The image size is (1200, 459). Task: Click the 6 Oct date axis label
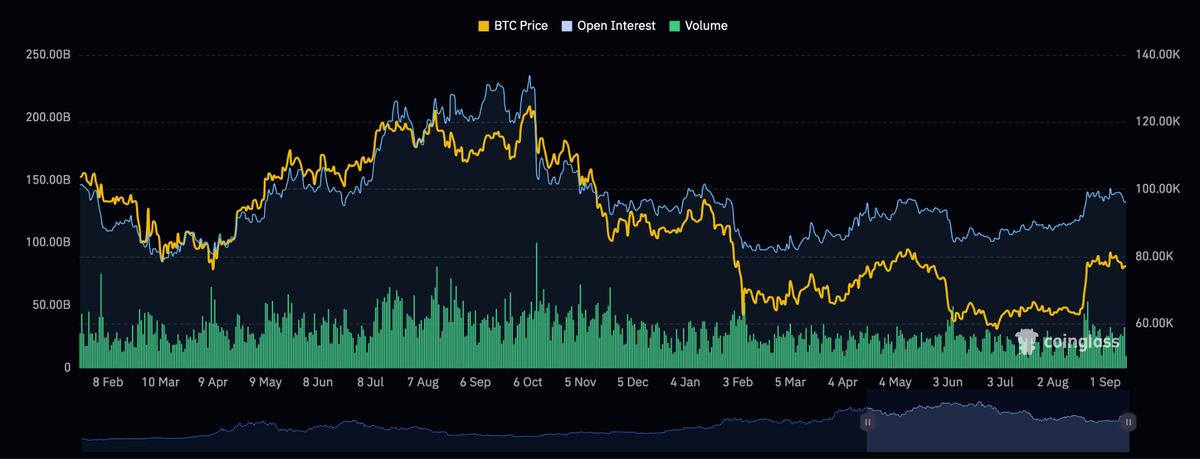(527, 382)
